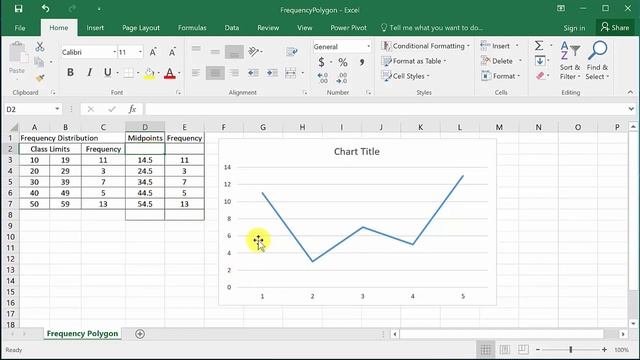
Task: Open the File tab
Action: click(20, 28)
